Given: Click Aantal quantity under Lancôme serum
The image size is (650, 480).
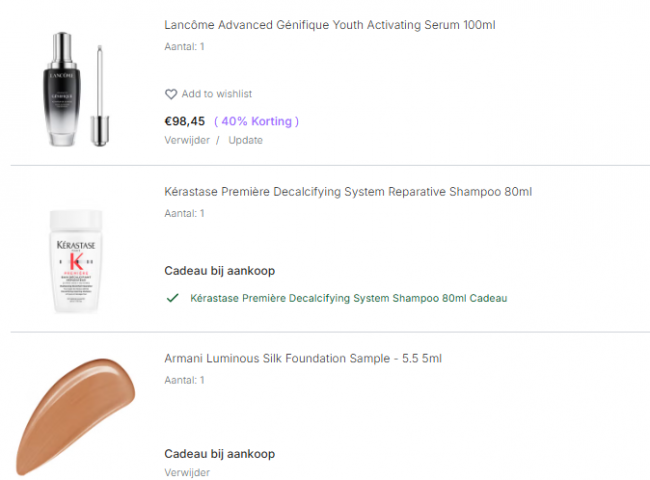Looking at the screenshot, I should [x=184, y=46].
